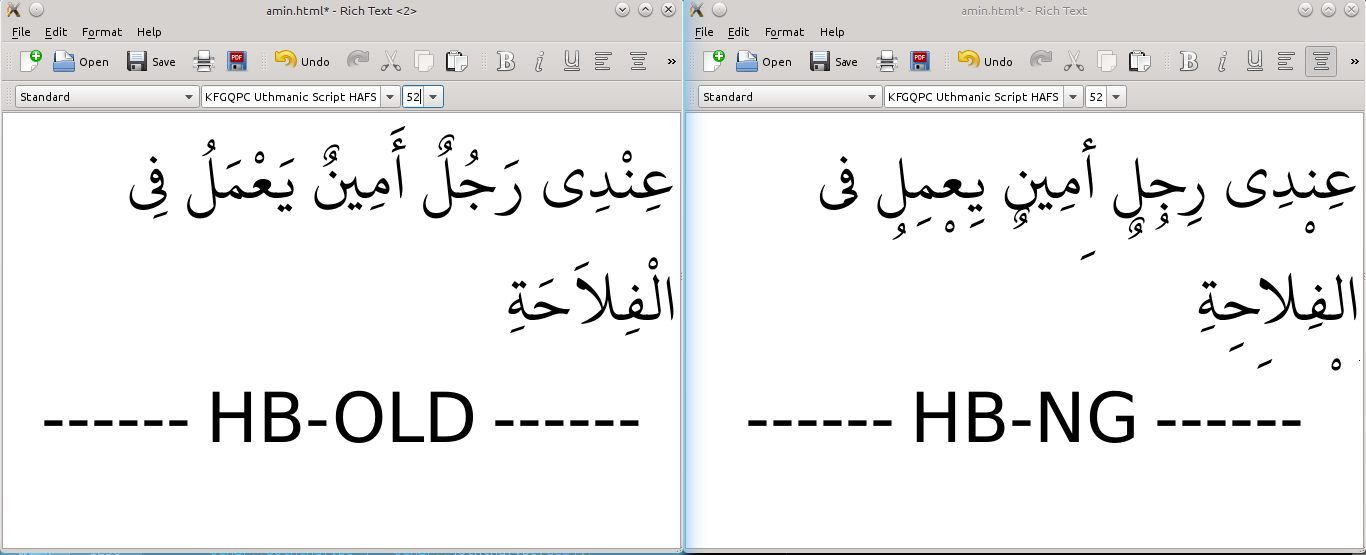Viewport: 1366px width, 555px height.
Task: Open Standard style dropdown in left window
Action: click(x=107, y=97)
